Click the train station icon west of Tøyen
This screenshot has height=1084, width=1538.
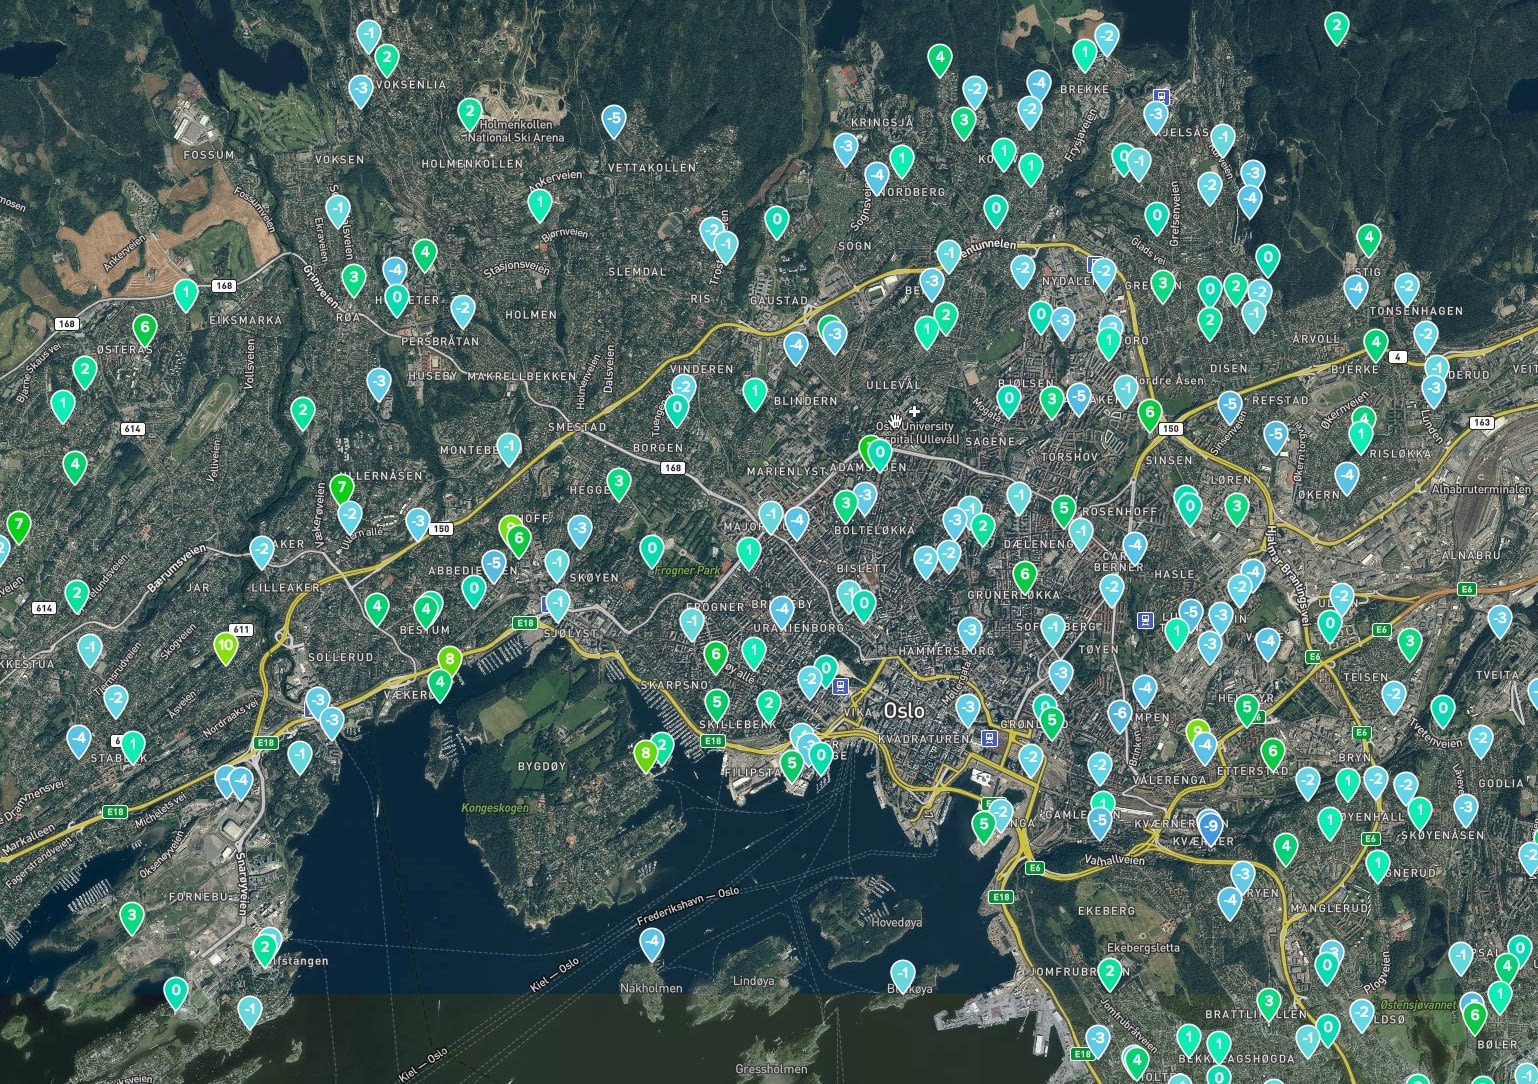1145,620
